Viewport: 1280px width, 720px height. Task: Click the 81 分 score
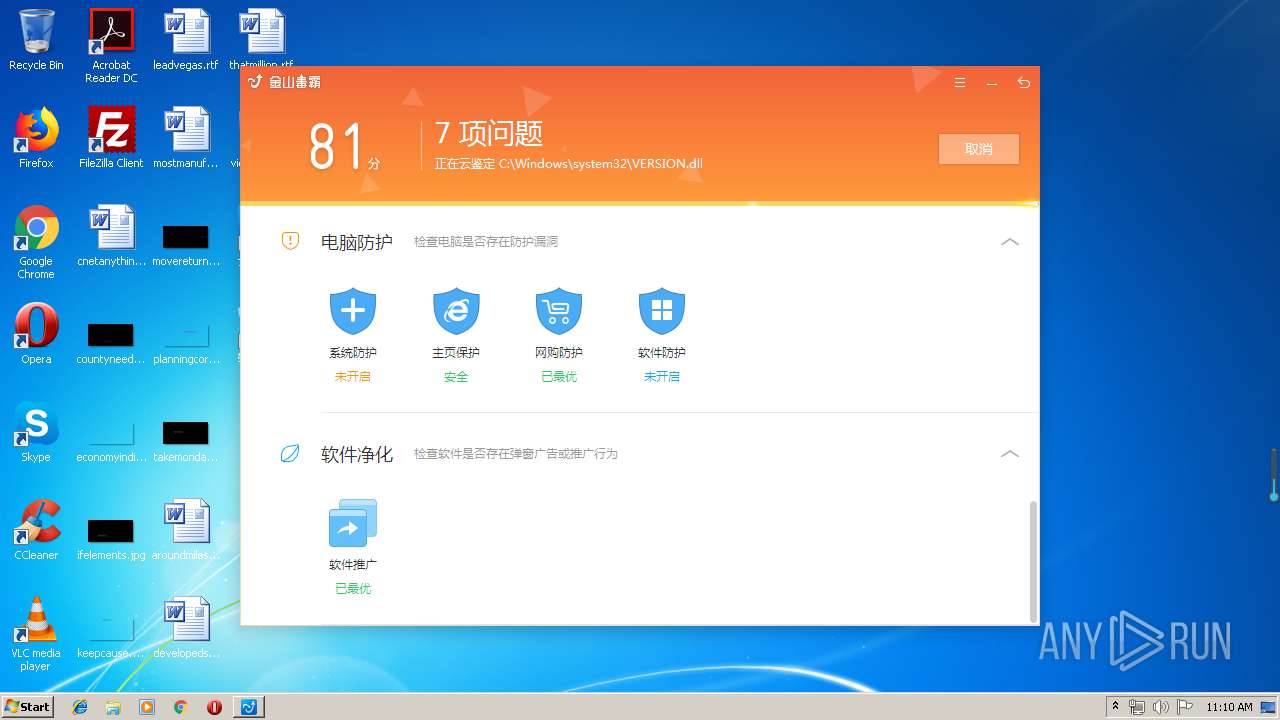click(344, 148)
